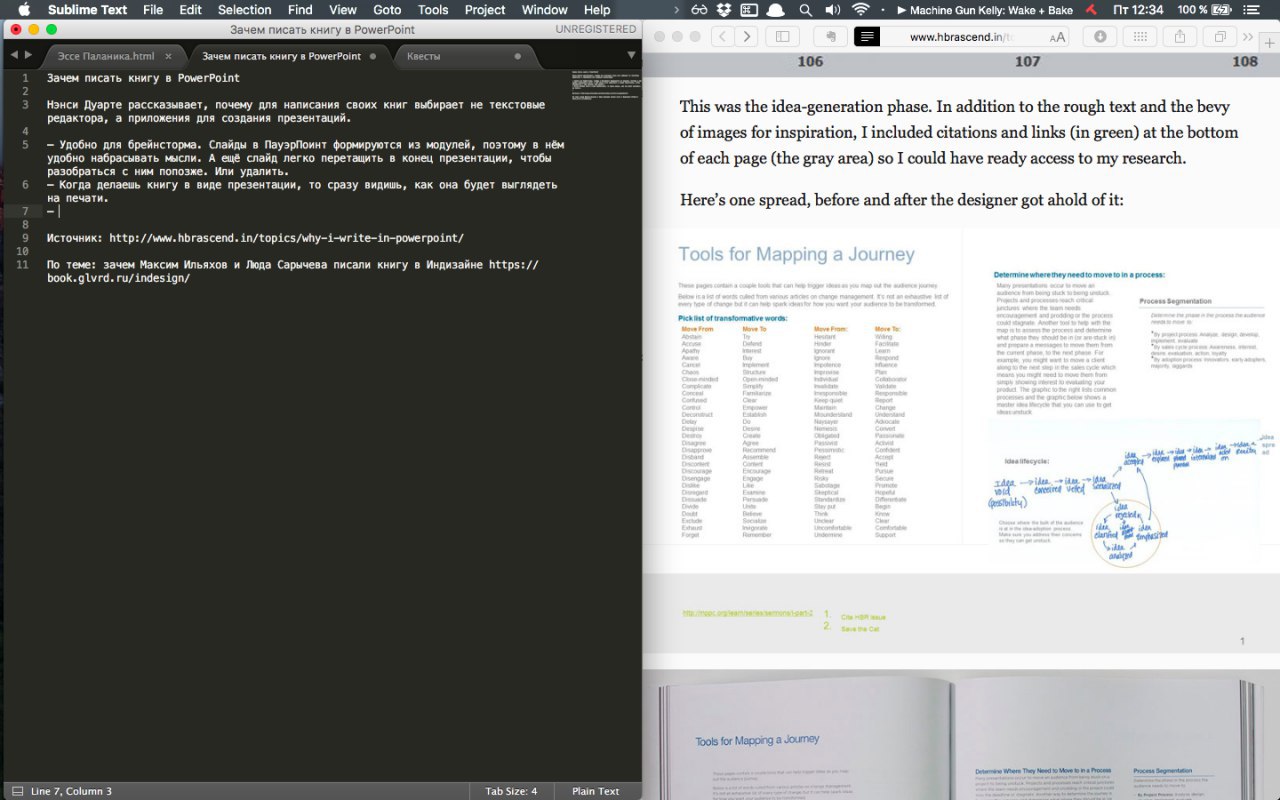Go to previous tab with left arrow
The height and width of the screenshot is (800, 1280).
click(x=12, y=55)
